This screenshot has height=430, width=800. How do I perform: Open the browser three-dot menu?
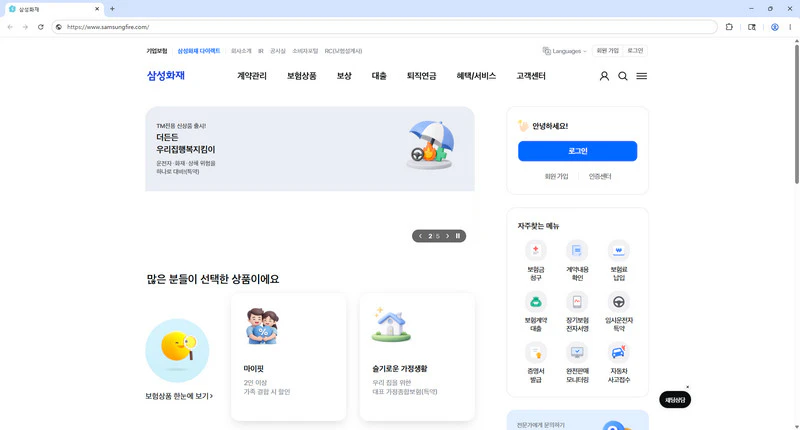coord(790,27)
